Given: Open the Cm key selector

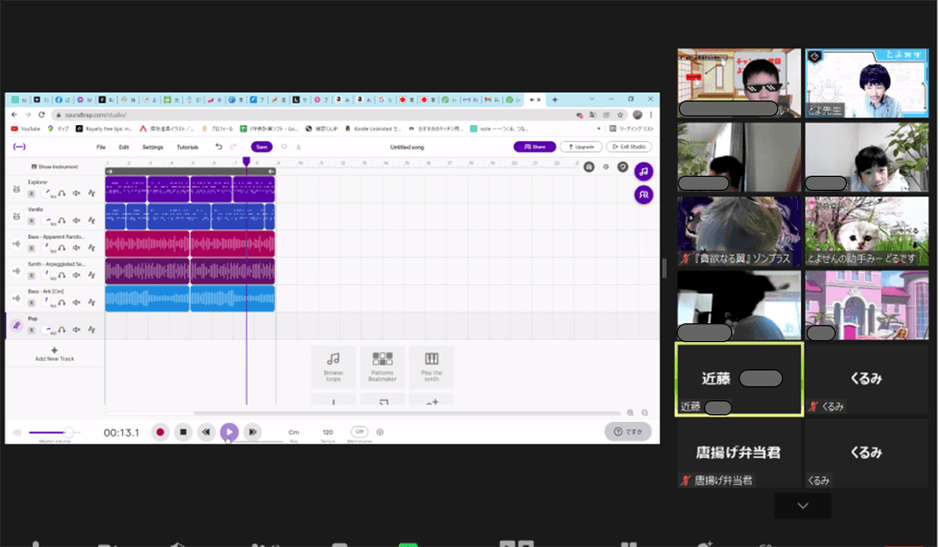Looking at the screenshot, I should [294, 432].
